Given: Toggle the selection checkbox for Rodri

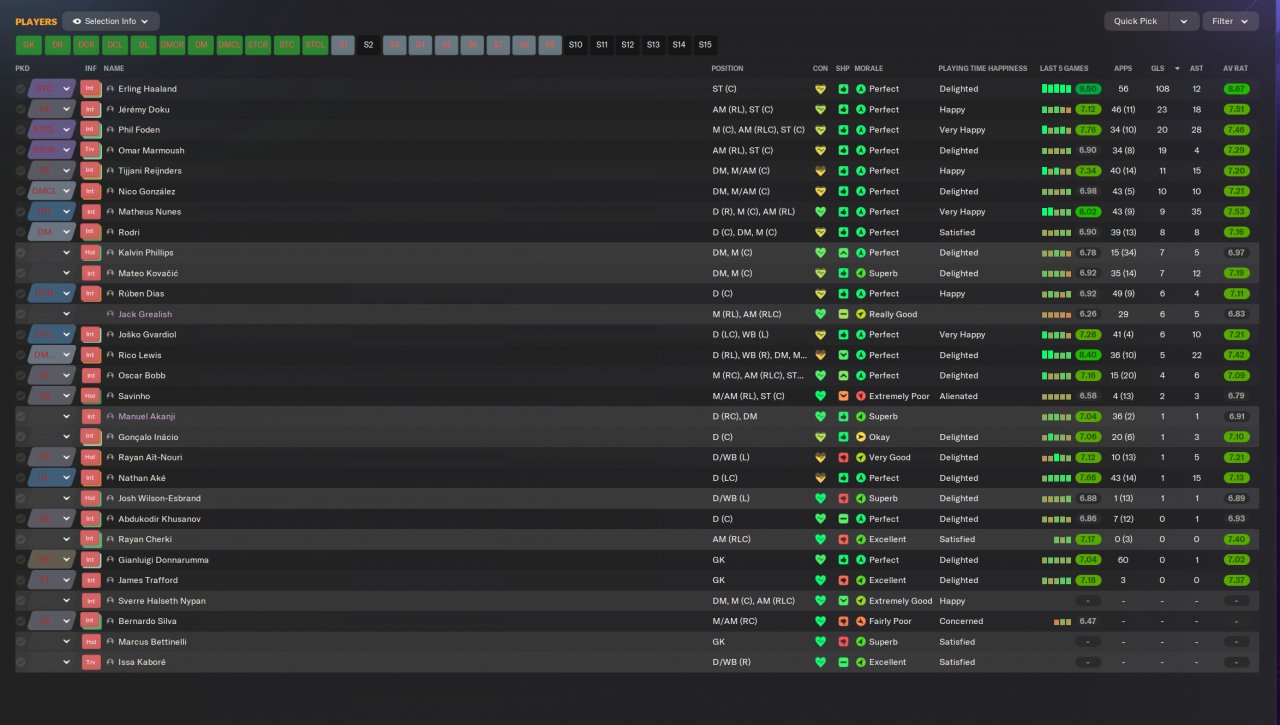Looking at the screenshot, I should point(21,232).
